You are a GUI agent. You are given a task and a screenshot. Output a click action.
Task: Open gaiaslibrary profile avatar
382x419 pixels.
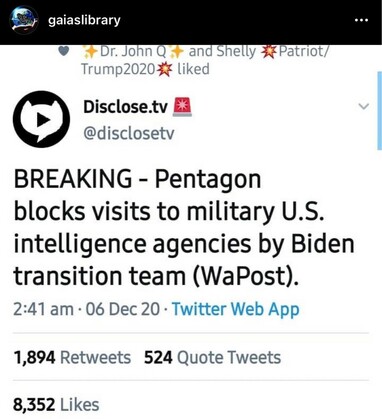24,20
